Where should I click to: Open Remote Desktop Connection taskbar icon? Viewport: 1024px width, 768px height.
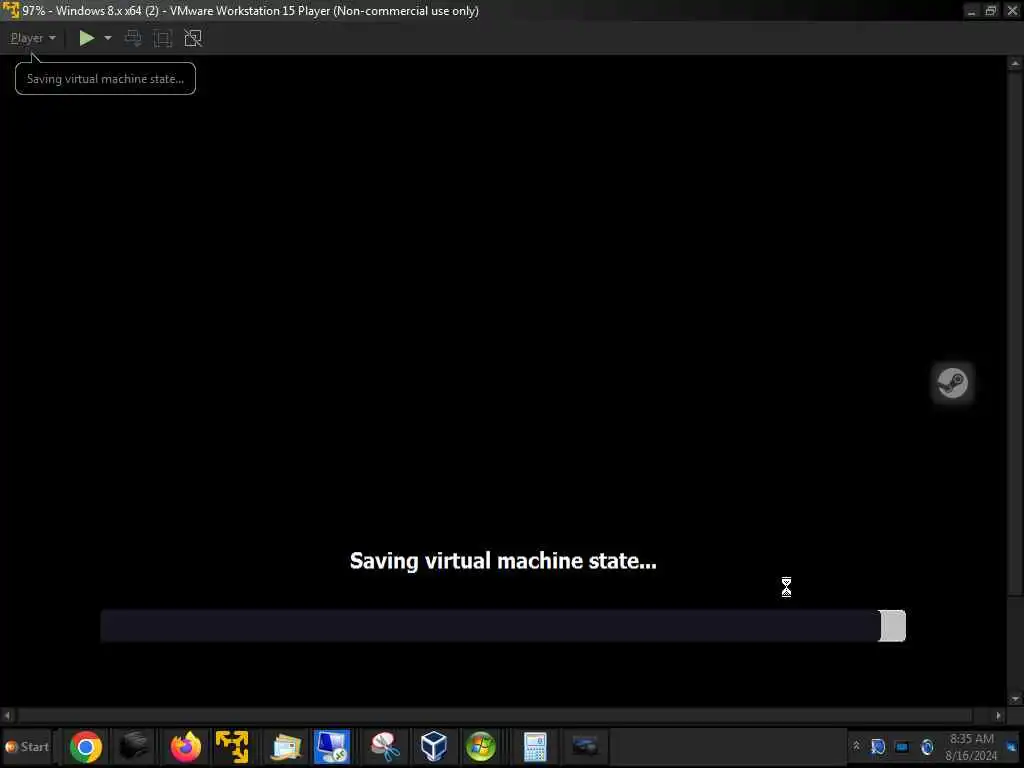tap(332, 746)
